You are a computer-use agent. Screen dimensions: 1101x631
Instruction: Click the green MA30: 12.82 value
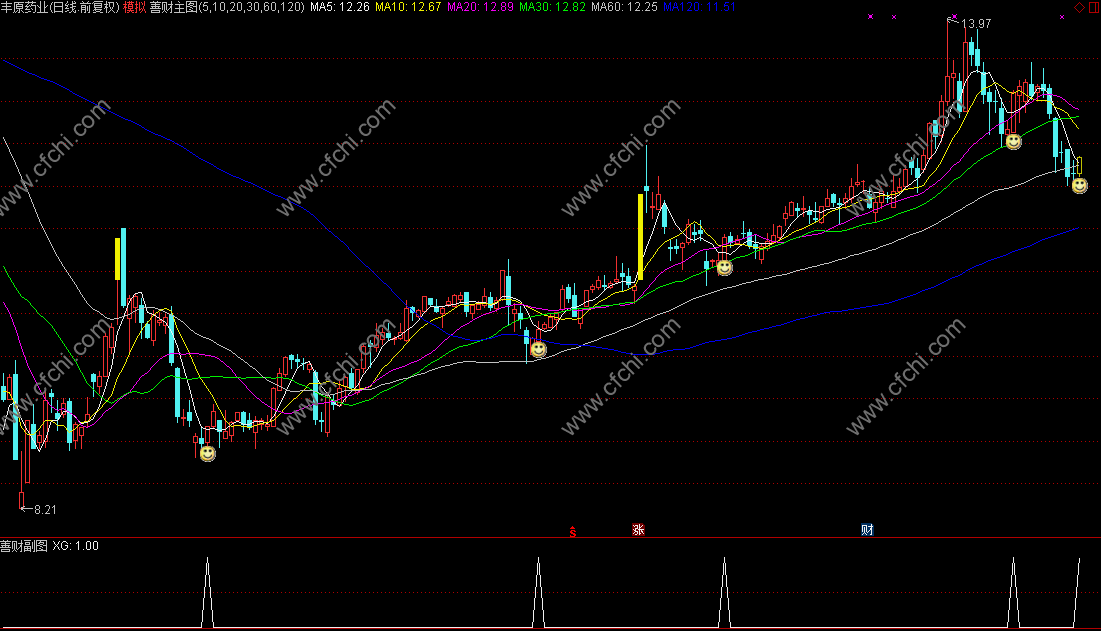coord(552,7)
